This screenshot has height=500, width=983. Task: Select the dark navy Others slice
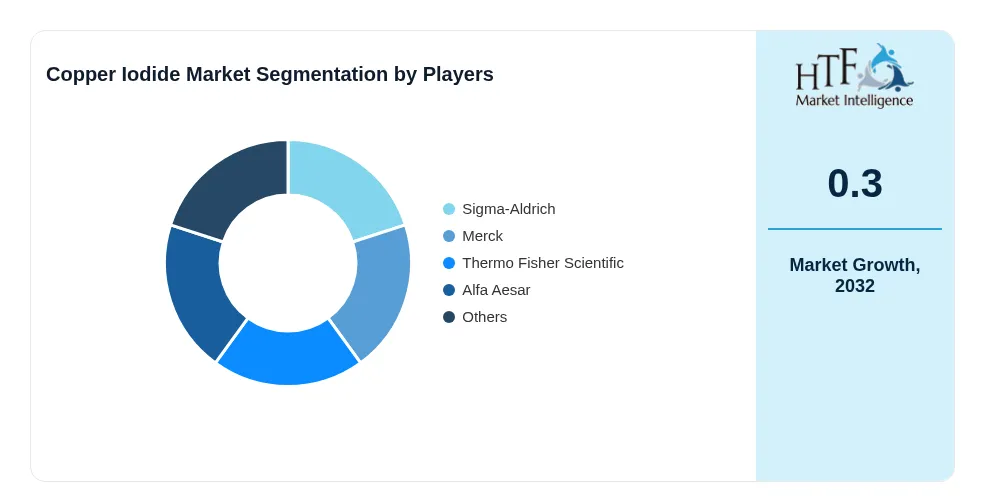tap(231, 183)
